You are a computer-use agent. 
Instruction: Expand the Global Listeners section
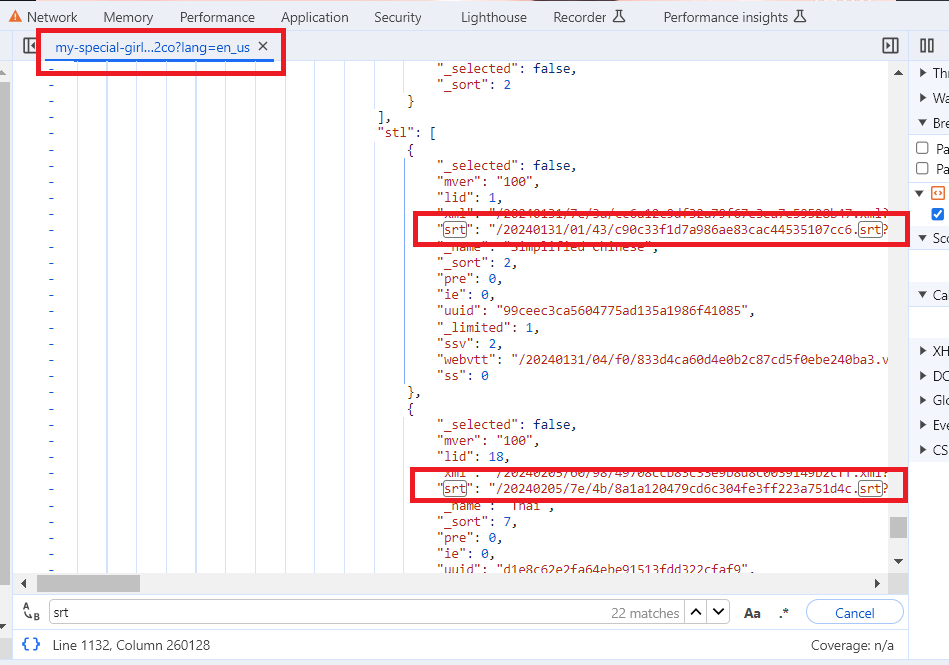[923, 400]
